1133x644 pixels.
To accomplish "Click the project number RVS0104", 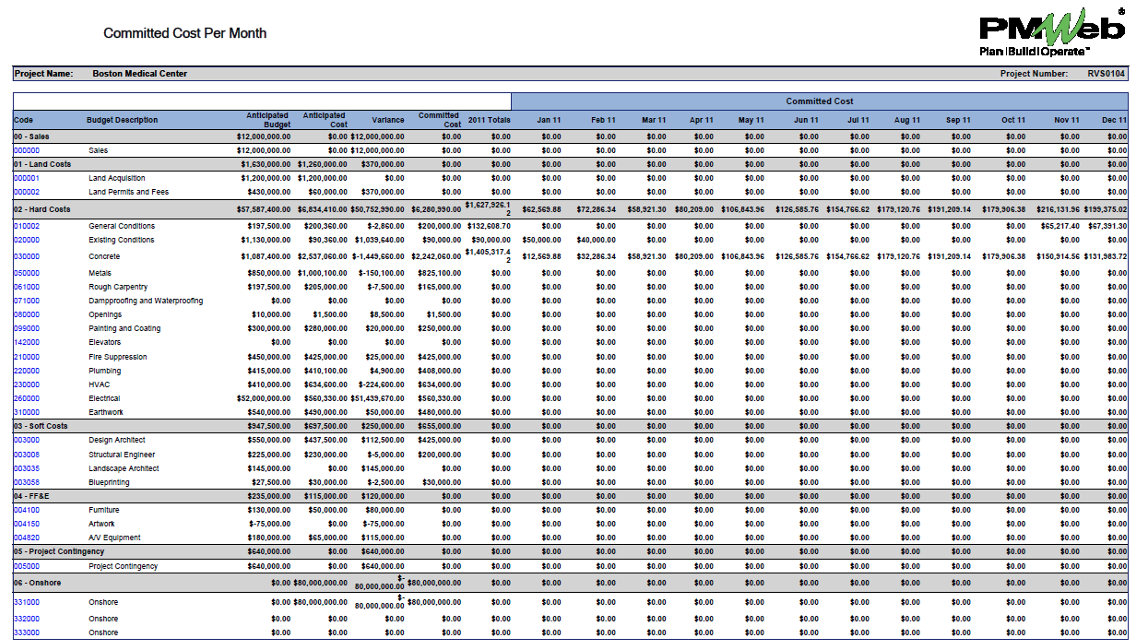I will pyautogui.click(x=1106, y=74).
